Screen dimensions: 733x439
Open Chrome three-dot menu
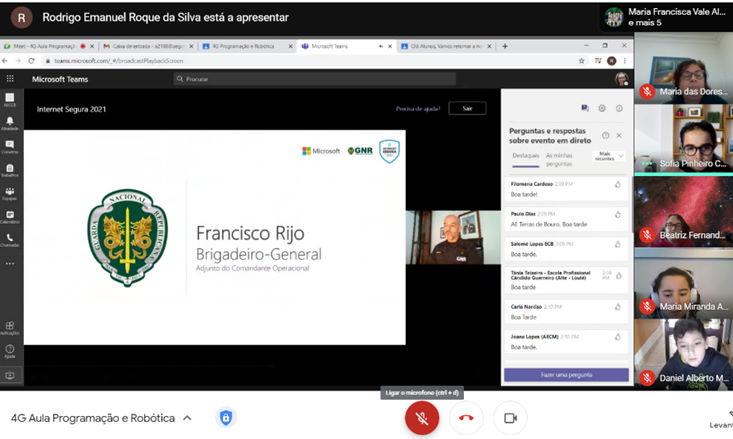pos(625,61)
